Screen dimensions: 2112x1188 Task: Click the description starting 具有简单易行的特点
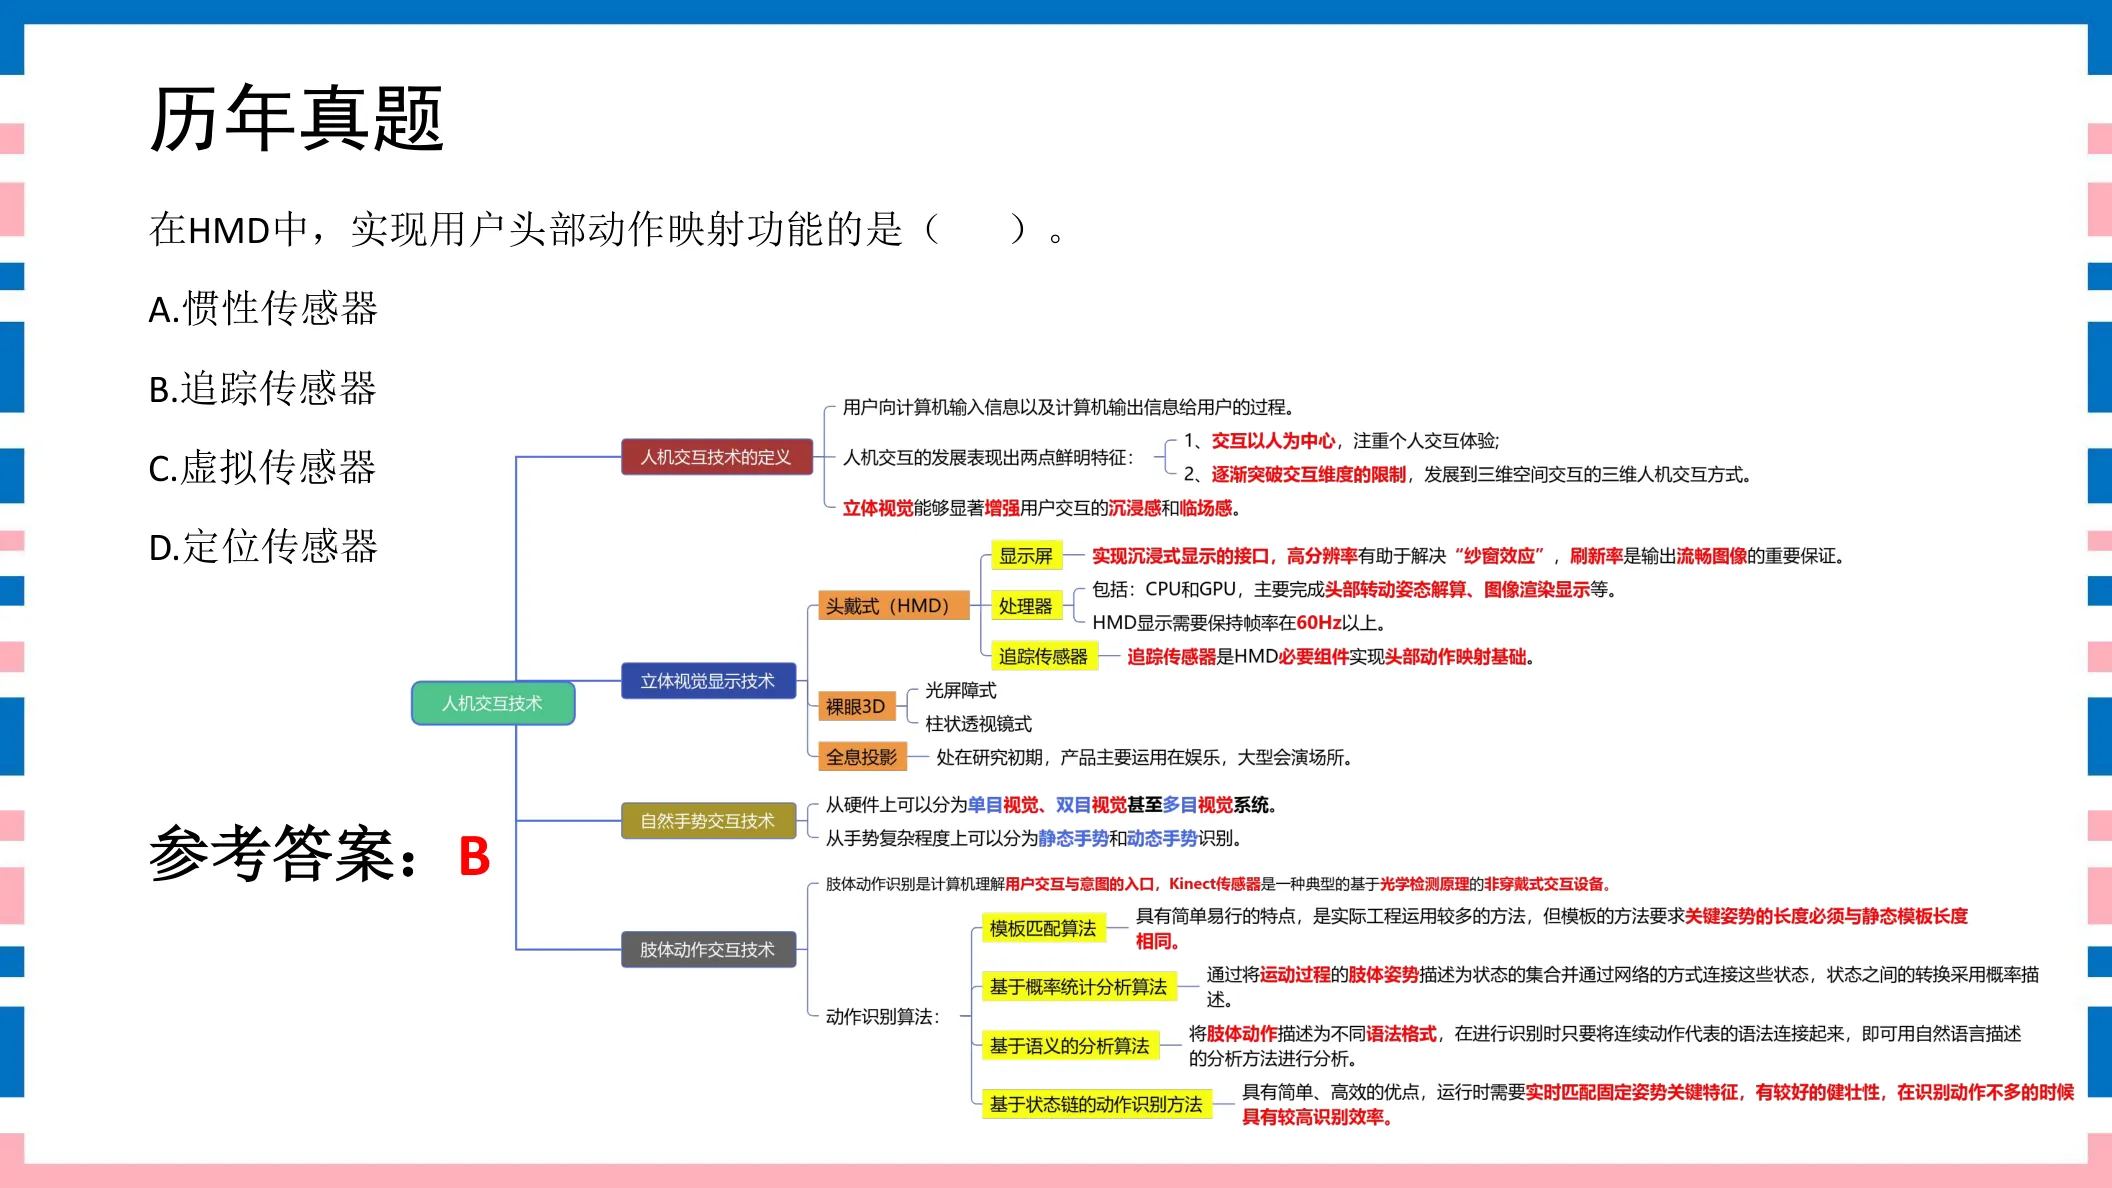coord(1552,928)
